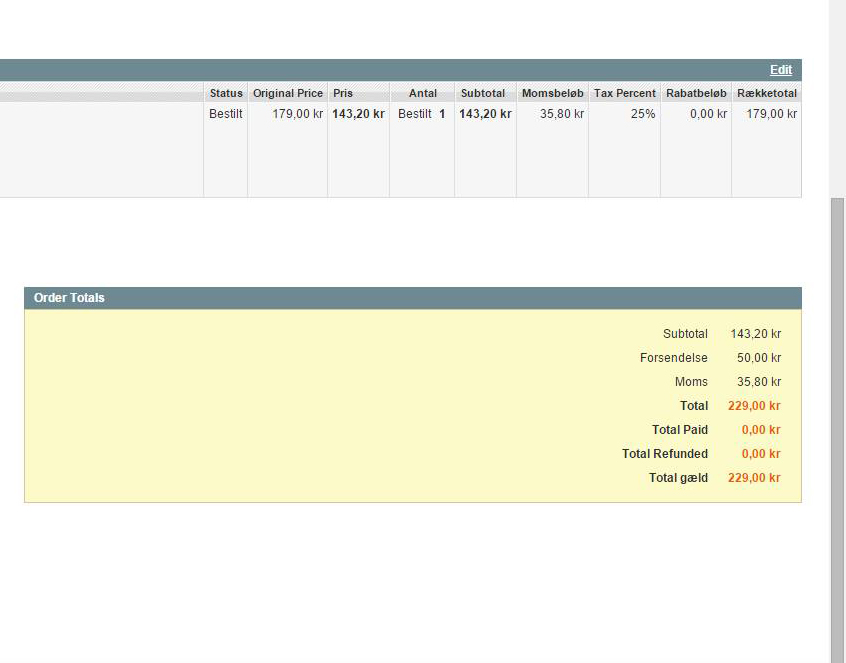
Task: Click the Rækketotal column header
Action: click(x=766, y=93)
